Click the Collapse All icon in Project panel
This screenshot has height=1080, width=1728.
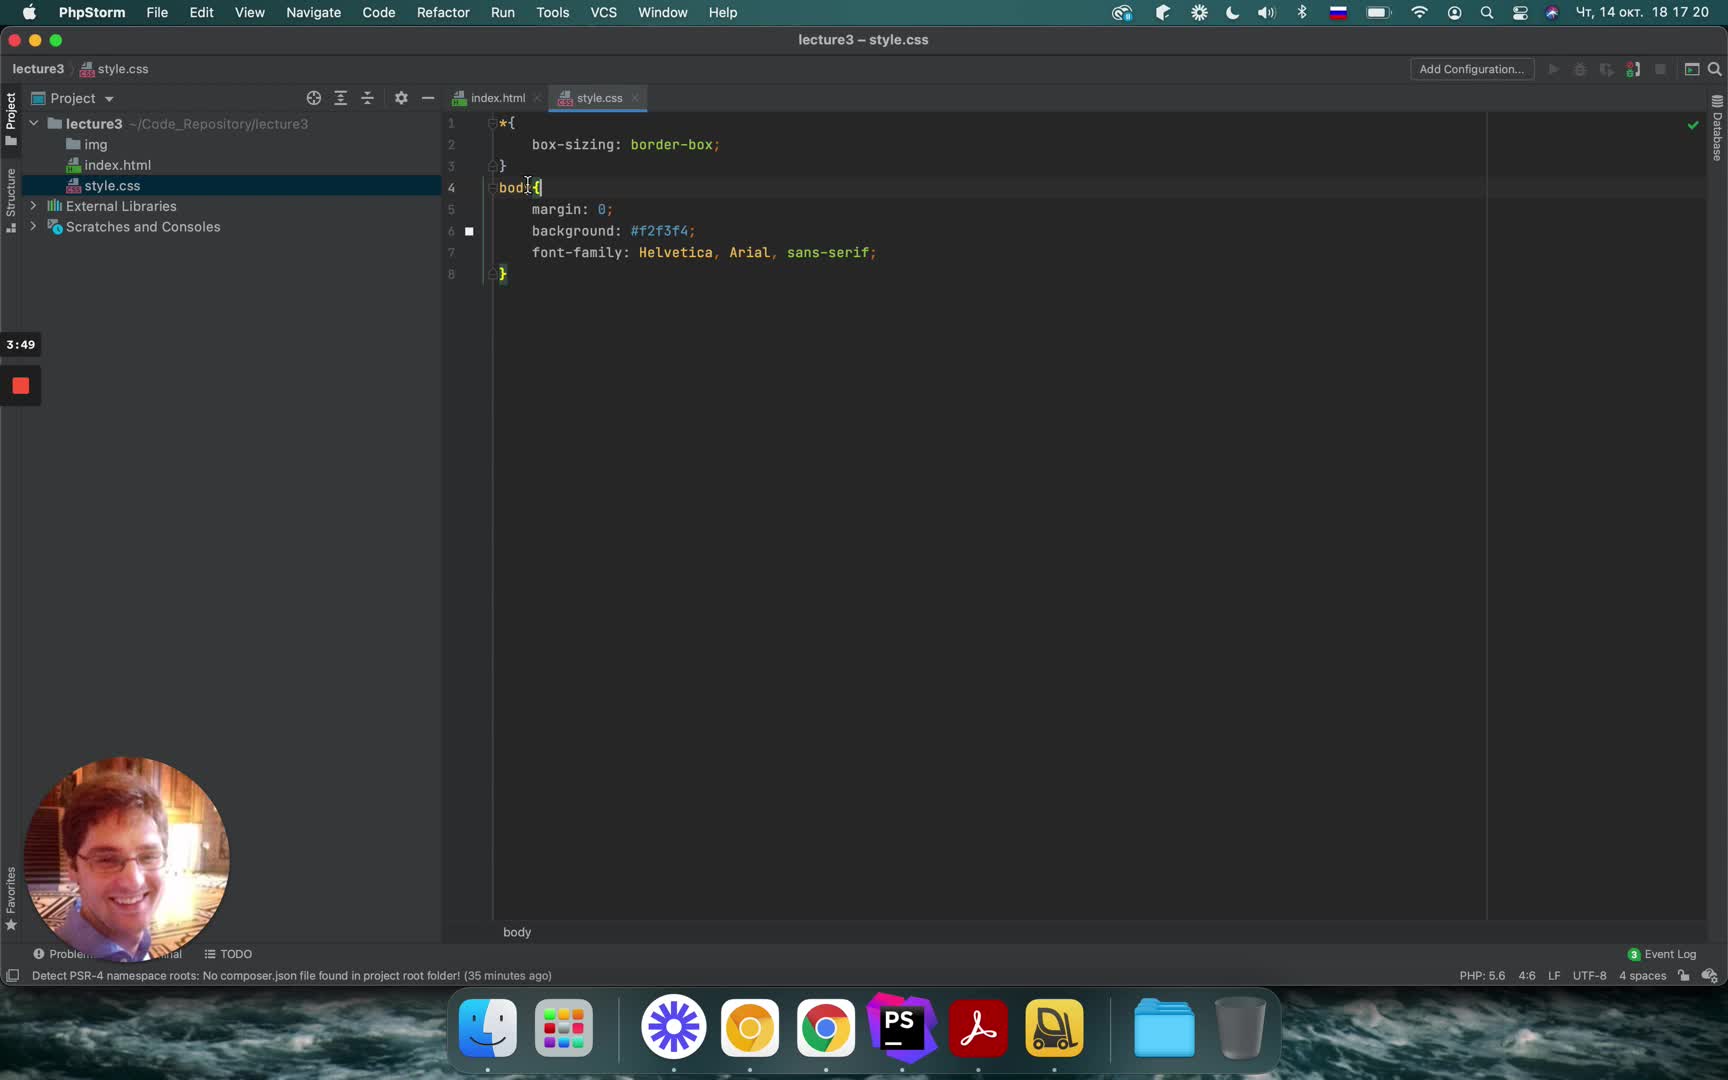[368, 98]
